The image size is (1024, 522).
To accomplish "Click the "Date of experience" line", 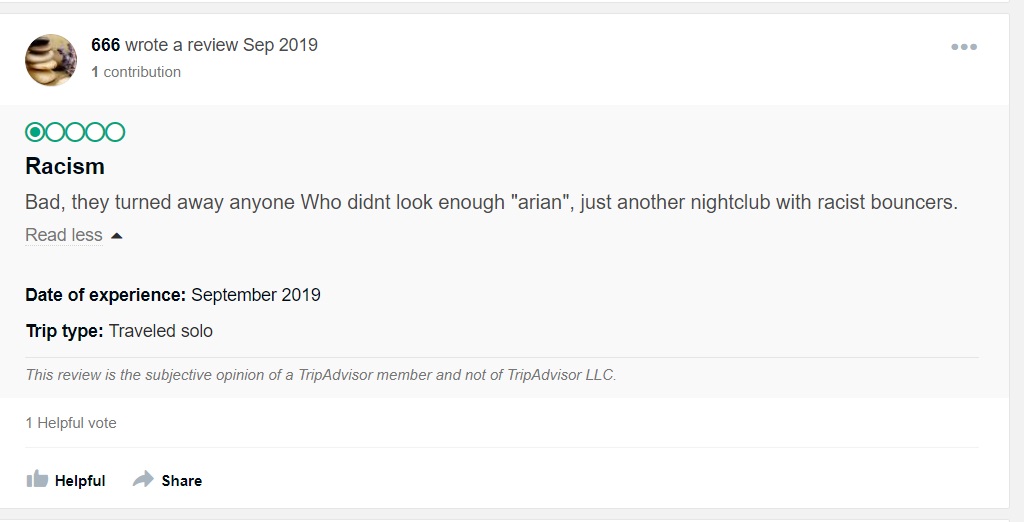I will click(173, 295).
